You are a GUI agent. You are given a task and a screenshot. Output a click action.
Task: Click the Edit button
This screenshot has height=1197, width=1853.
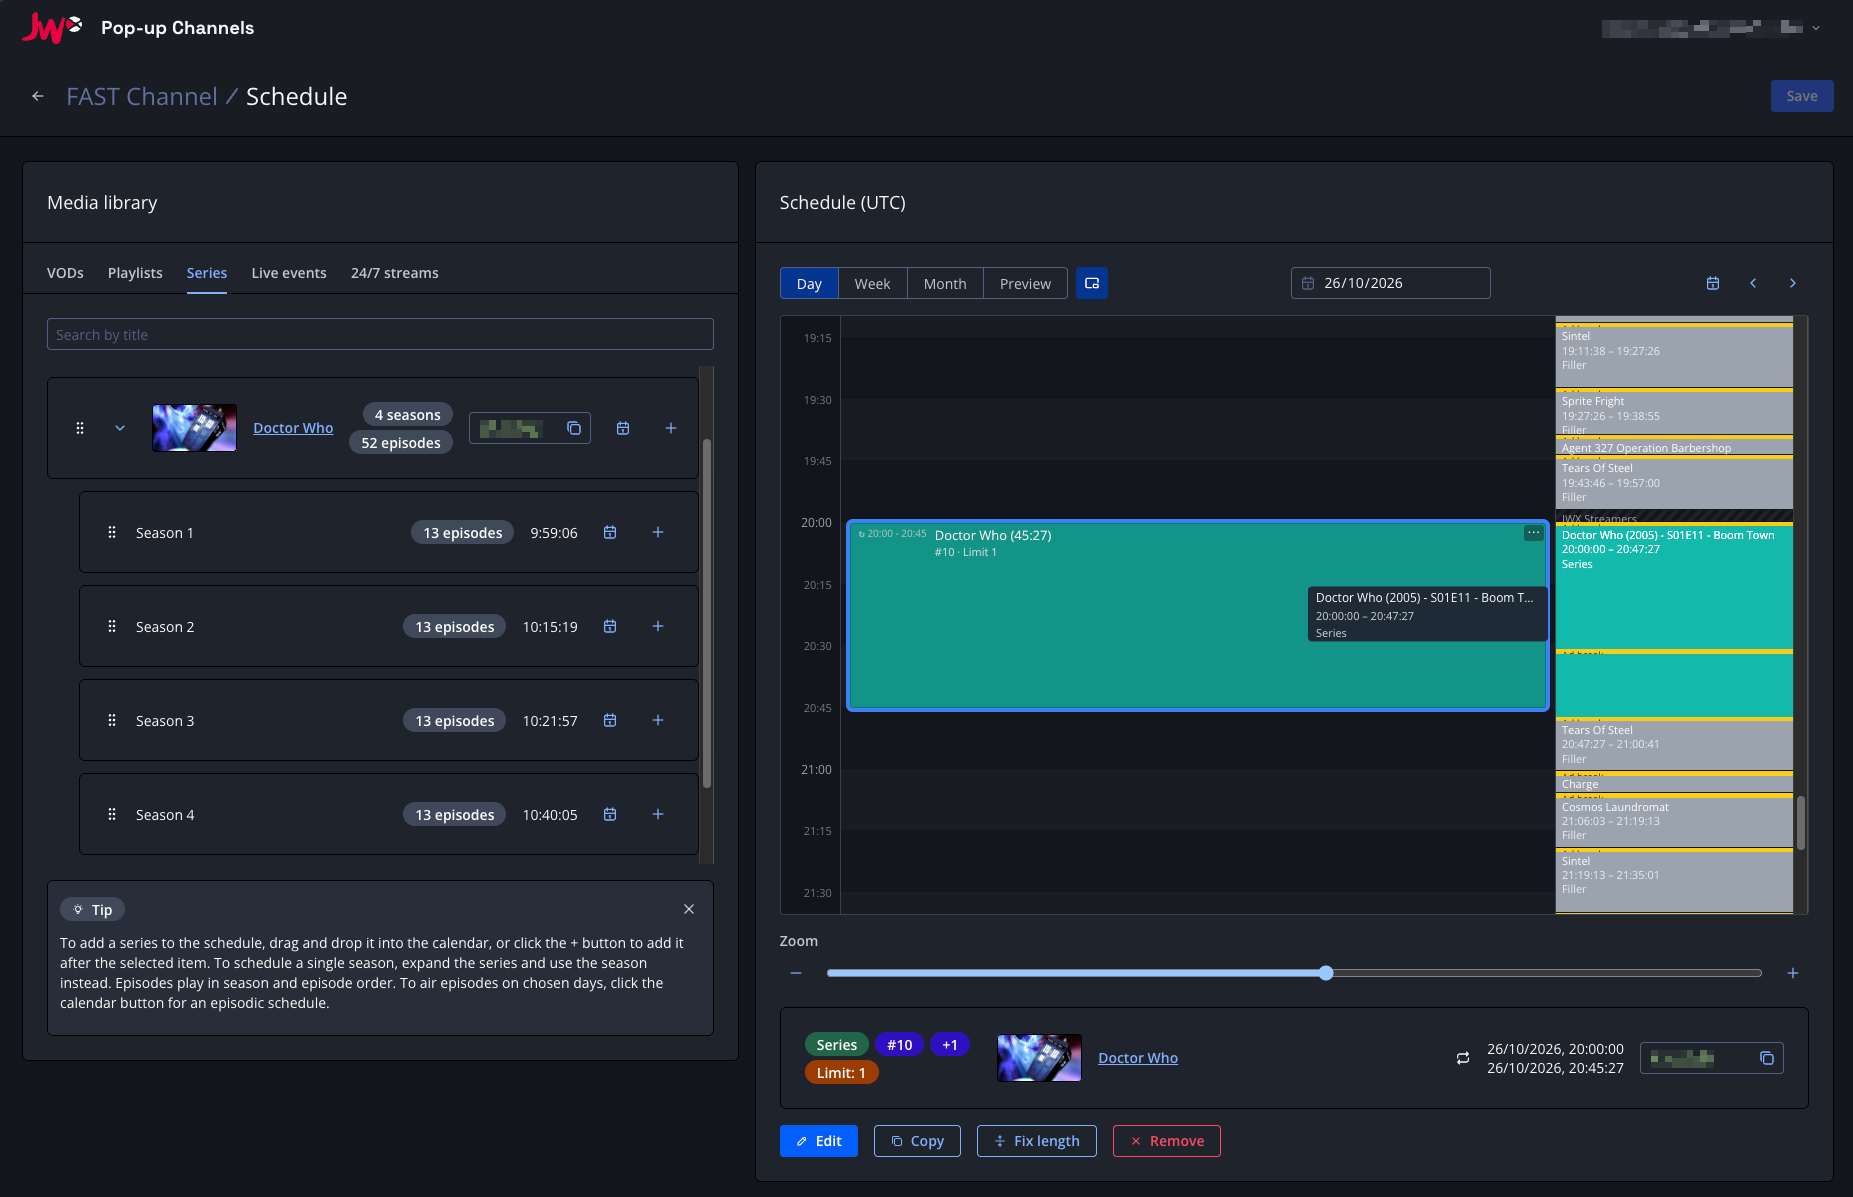pyautogui.click(x=819, y=1141)
